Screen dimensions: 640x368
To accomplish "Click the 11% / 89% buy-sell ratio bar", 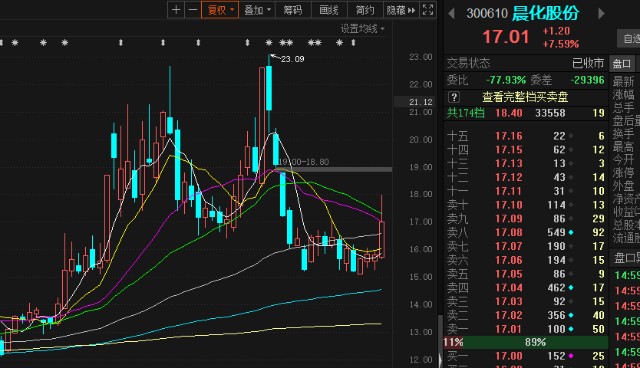I will (526, 342).
